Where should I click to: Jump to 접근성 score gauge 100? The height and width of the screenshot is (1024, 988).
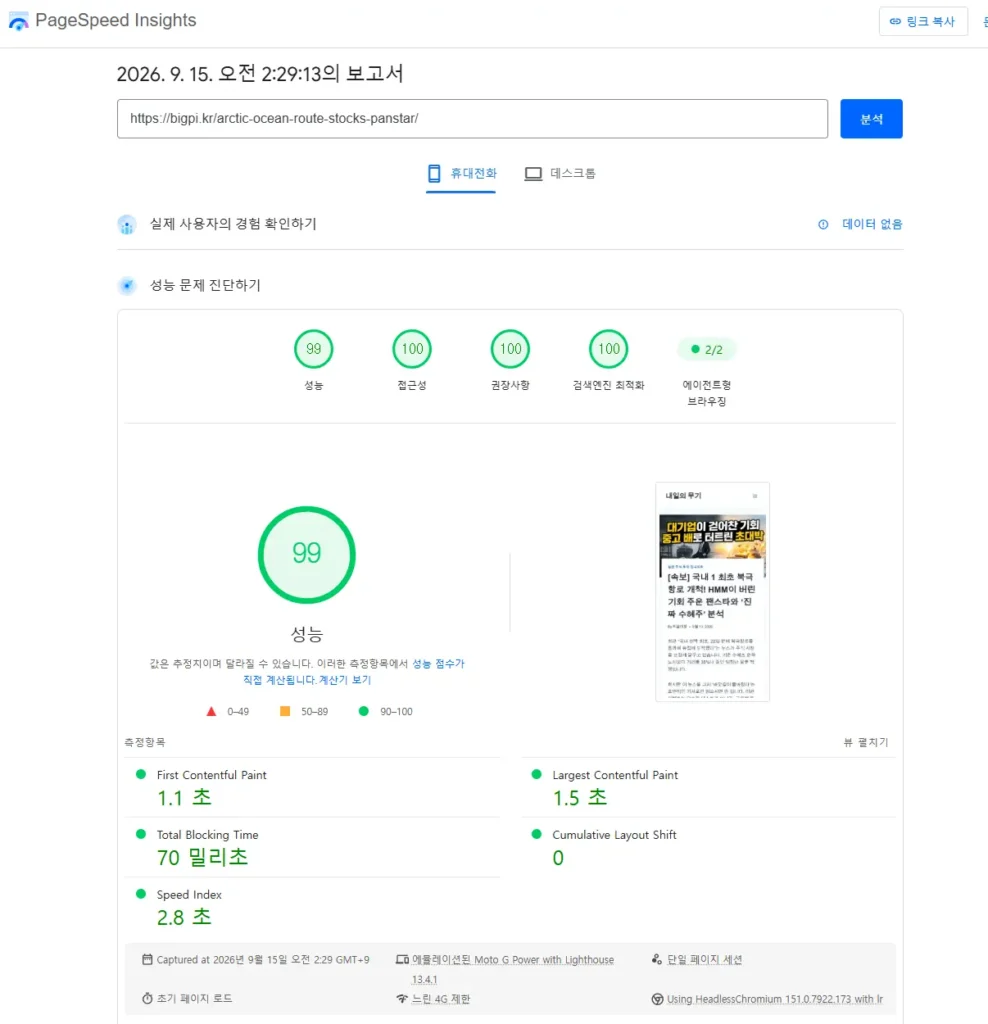pos(412,349)
